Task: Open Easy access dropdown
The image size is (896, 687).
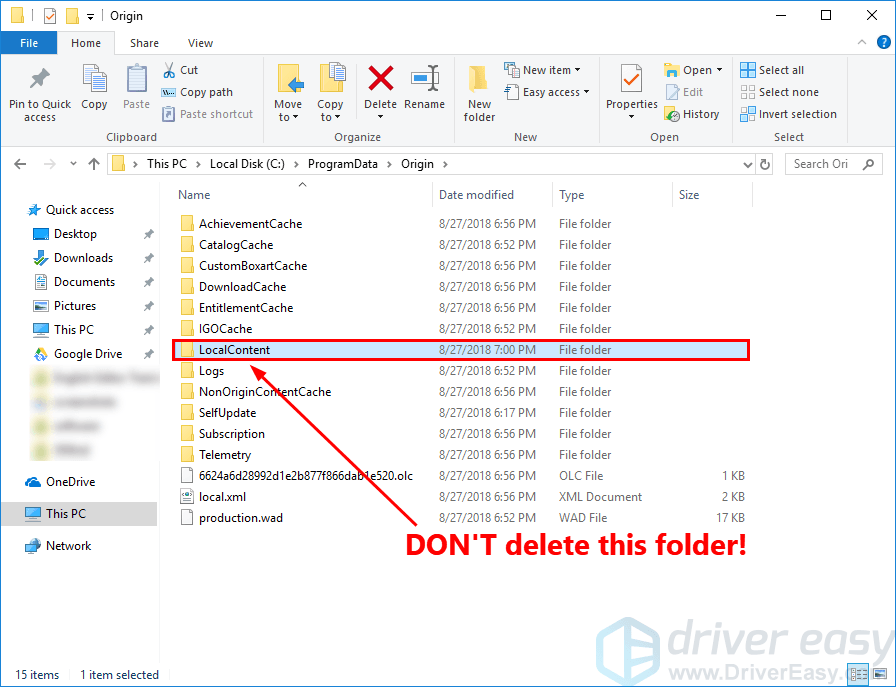Action: (x=547, y=92)
